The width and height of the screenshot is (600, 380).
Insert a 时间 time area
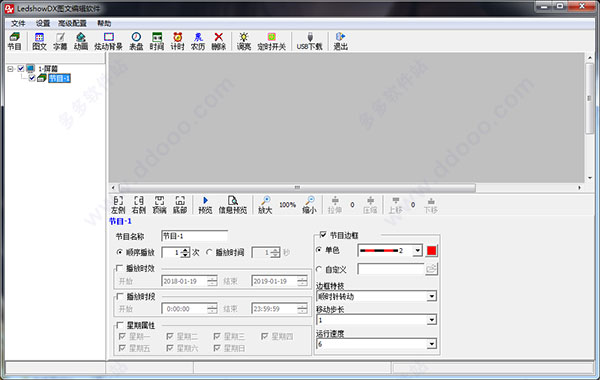157,41
